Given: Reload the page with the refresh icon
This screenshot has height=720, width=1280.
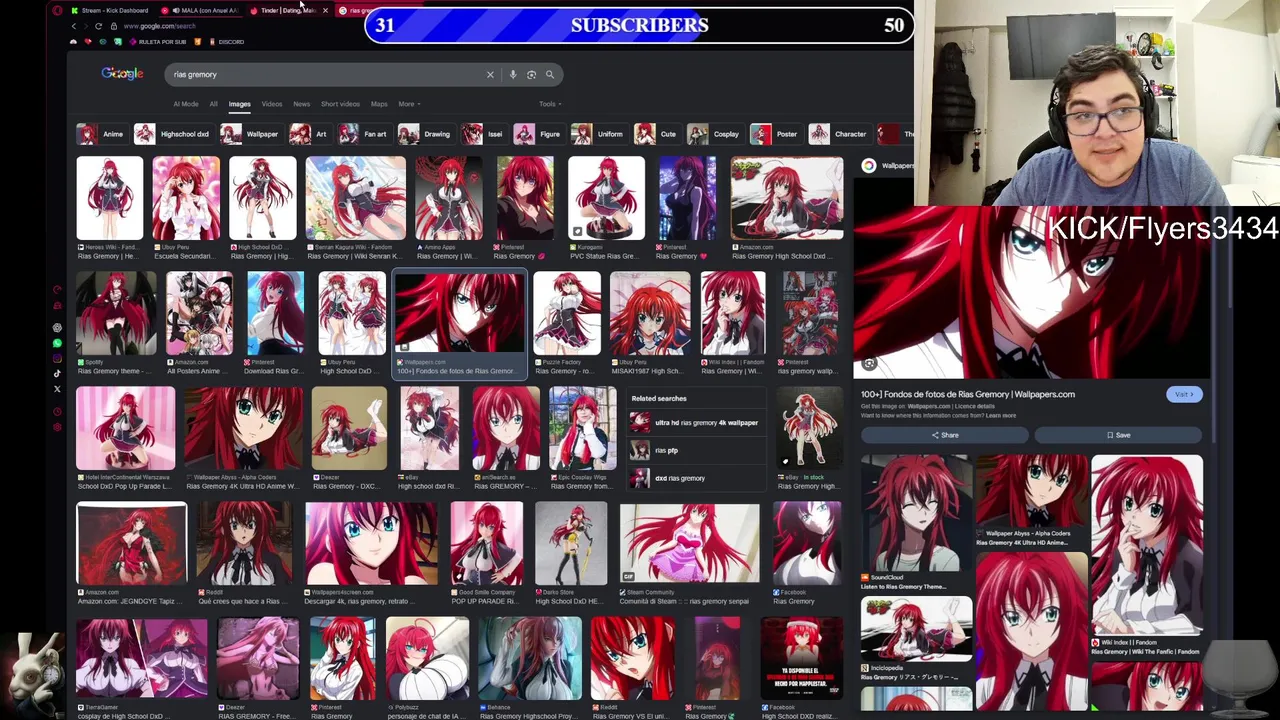Looking at the screenshot, I should [x=98, y=26].
